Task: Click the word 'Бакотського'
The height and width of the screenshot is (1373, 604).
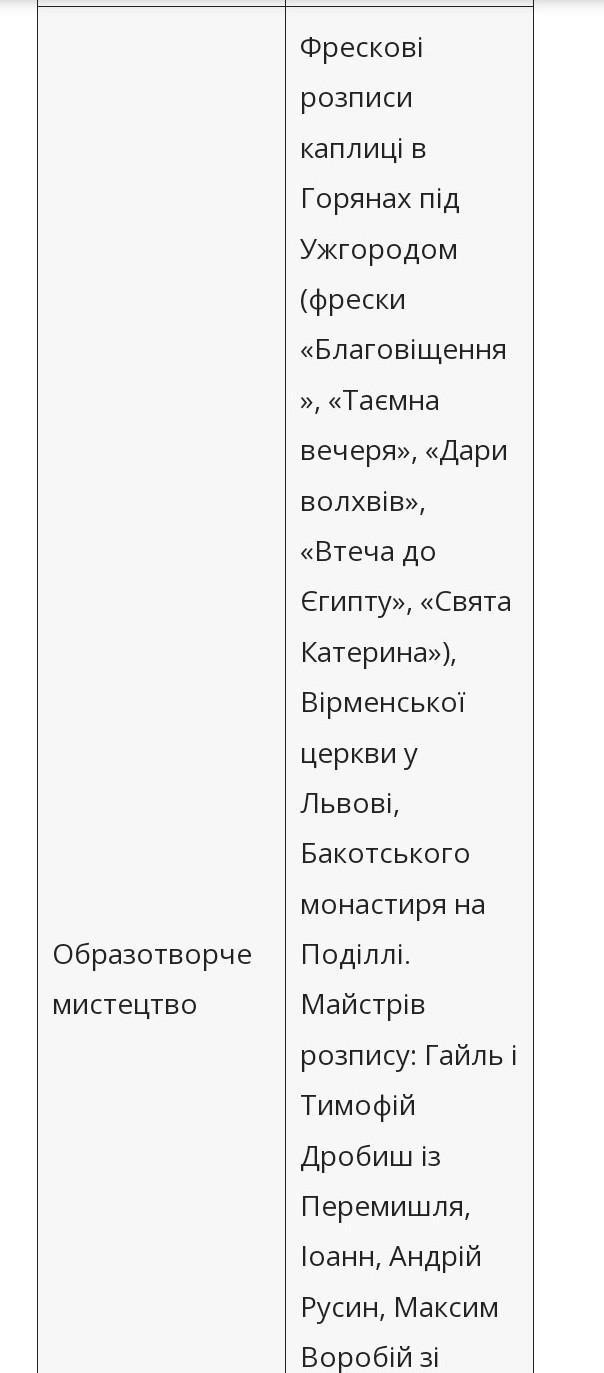Action: pos(384,853)
